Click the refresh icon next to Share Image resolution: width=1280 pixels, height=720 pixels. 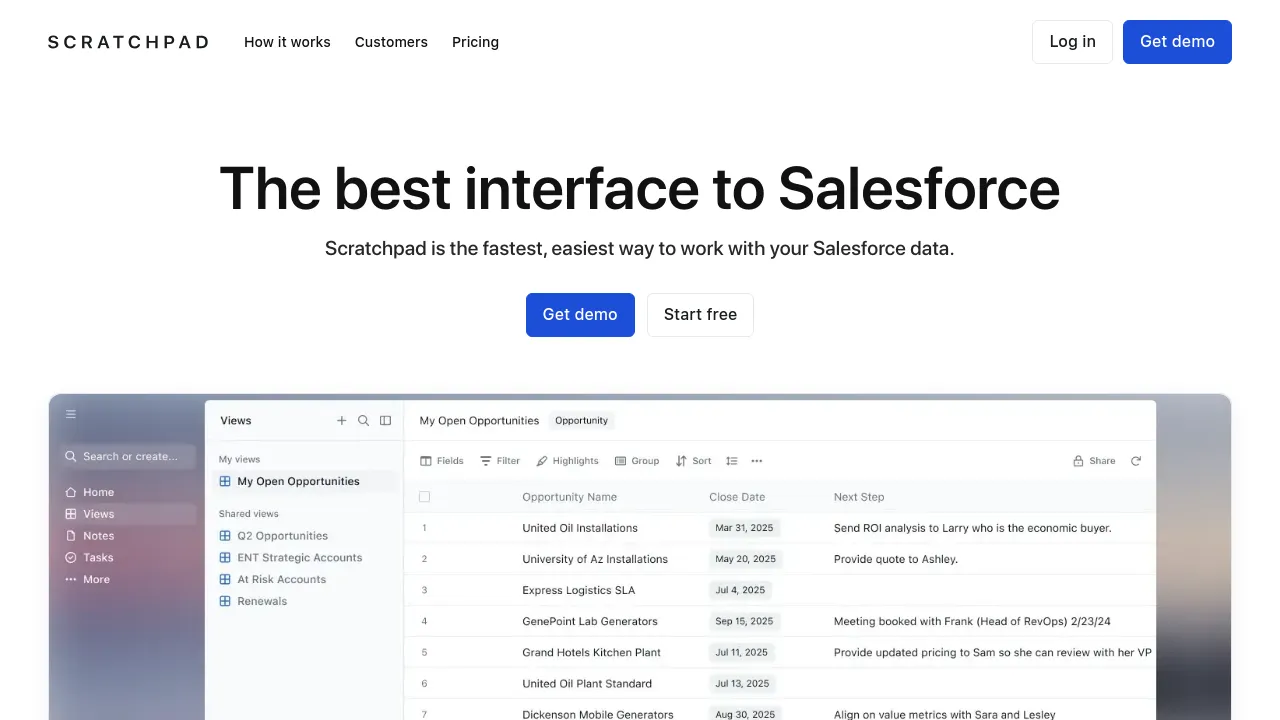[1136, 461]
